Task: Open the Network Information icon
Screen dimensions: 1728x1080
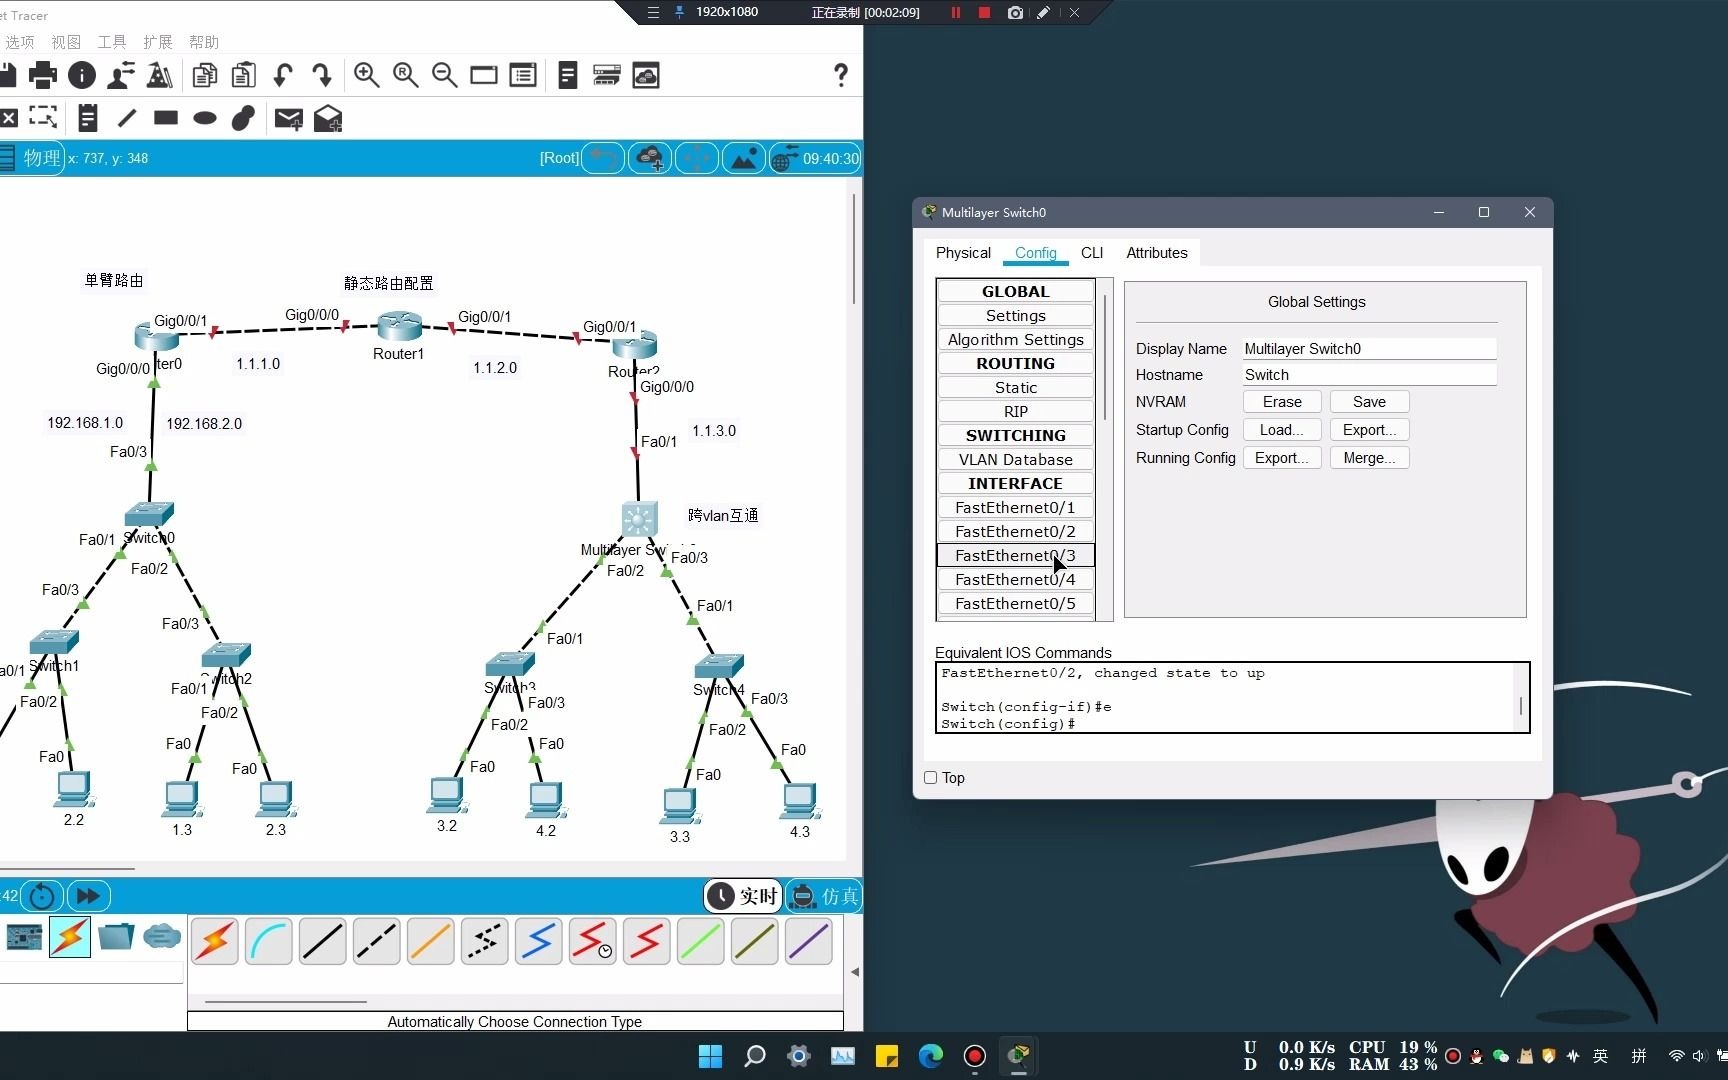Action: click(x=82, y=75)
